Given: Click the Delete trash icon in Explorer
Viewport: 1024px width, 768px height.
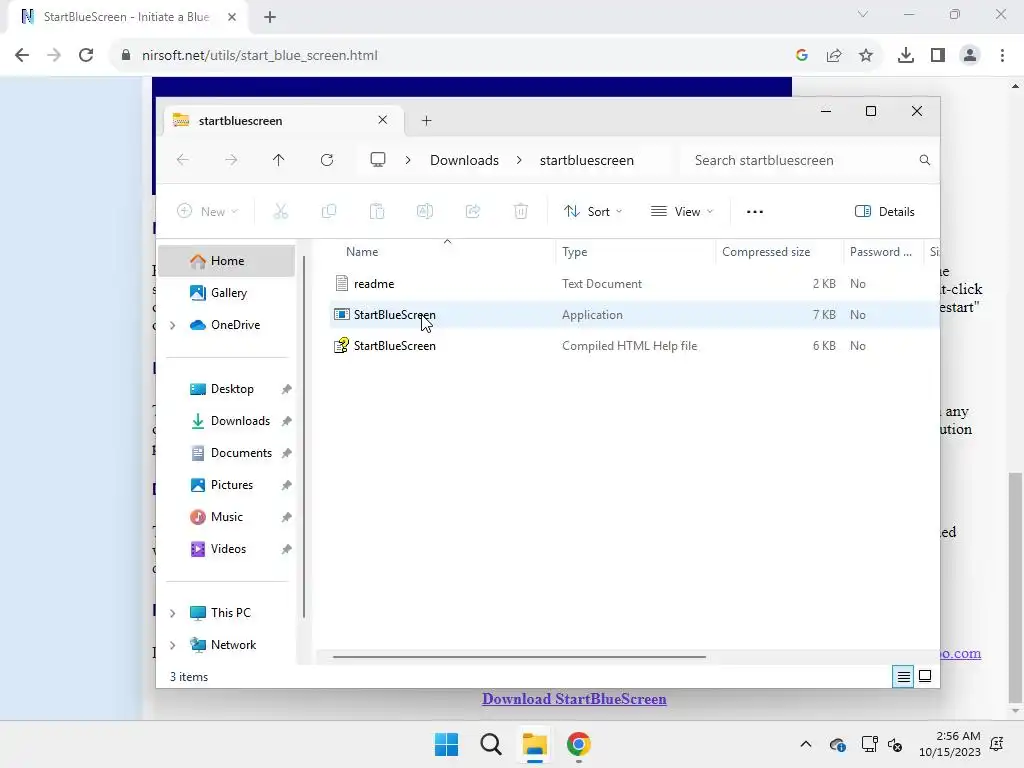Looking at the screenshot, I should point(520,212).
